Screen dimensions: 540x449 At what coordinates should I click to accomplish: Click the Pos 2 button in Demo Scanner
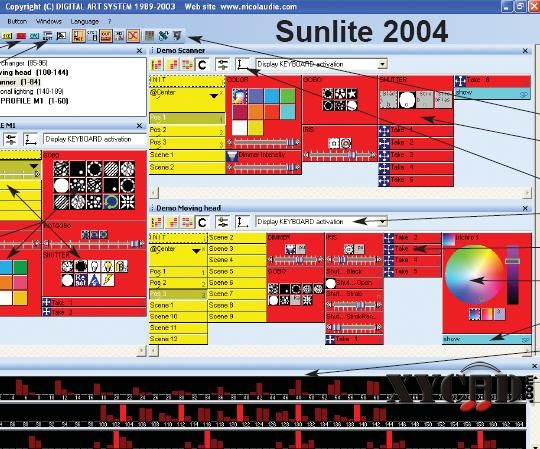pos(187,130)
